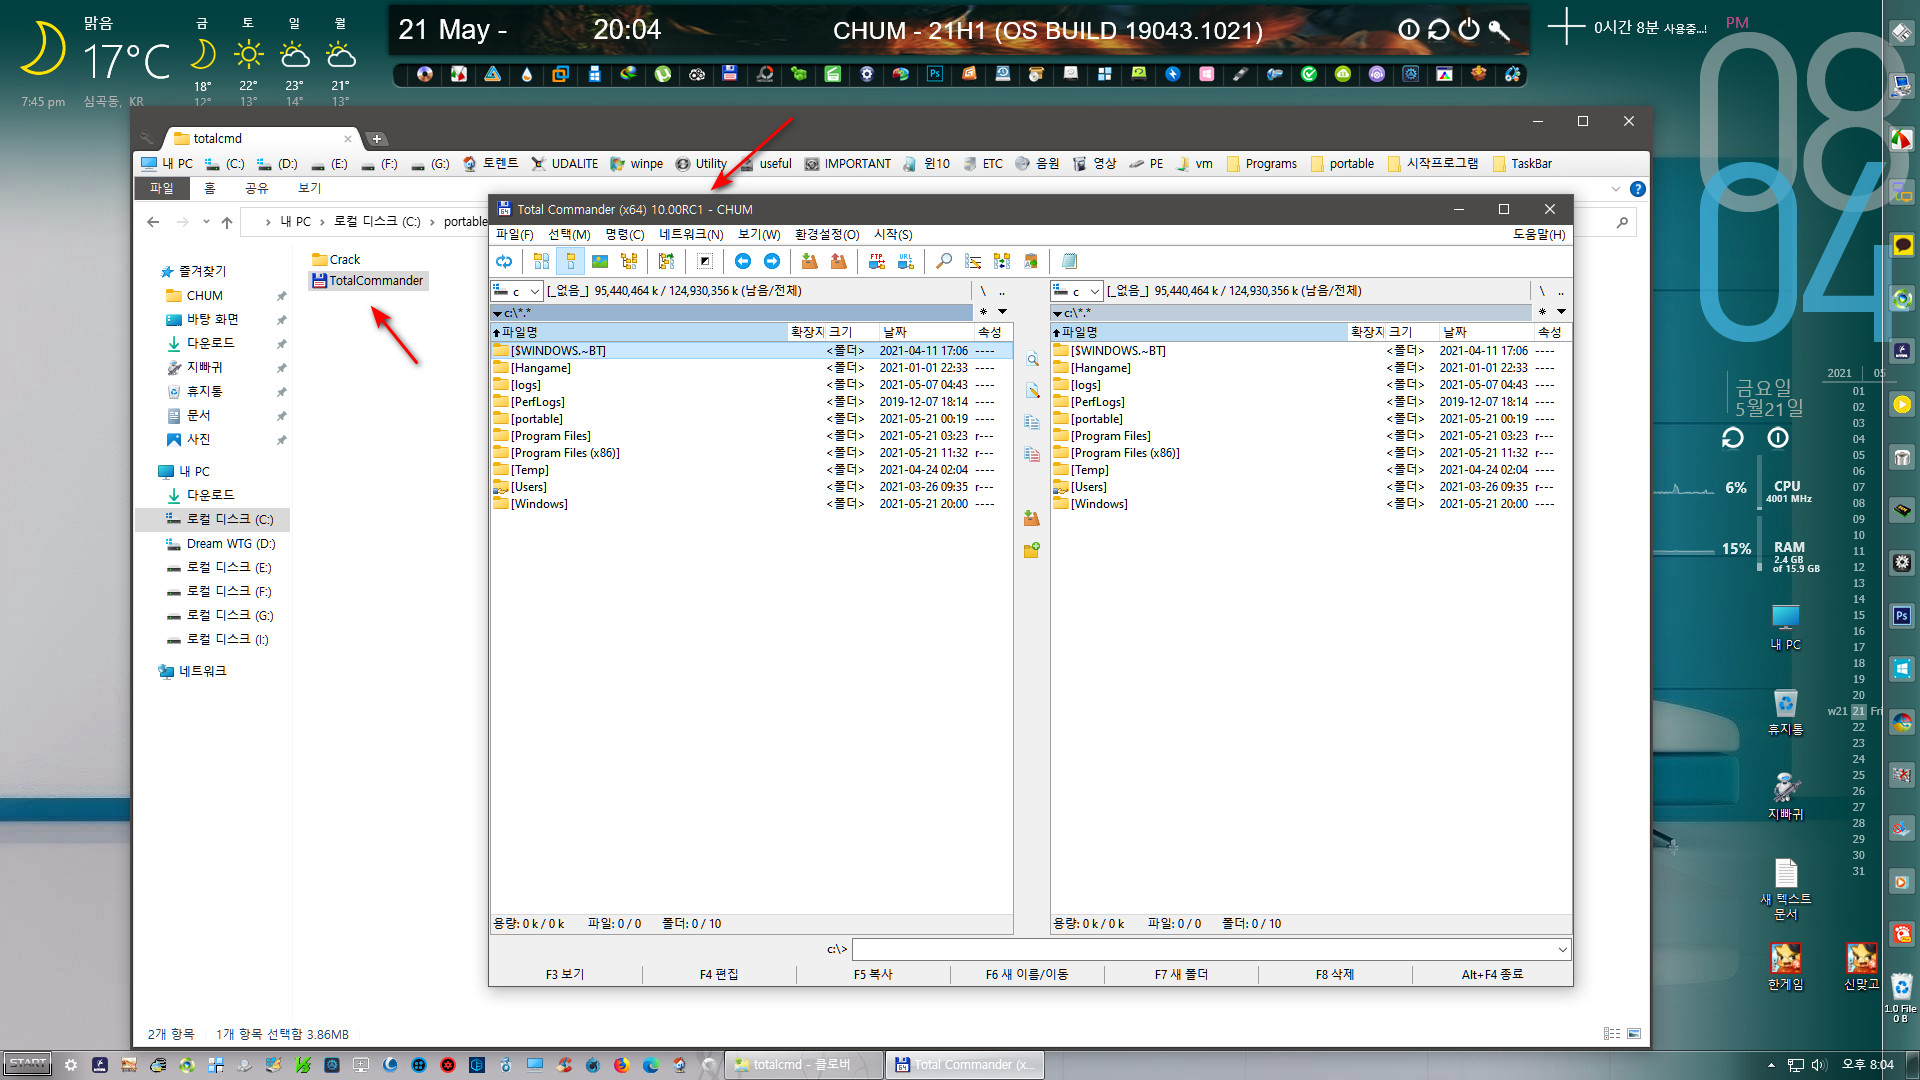Image resolution: width=1920 pixels, height=1080 pixels.
Task: Enable thumbnail view toolbar icon
Action: [x=600, y=262]
